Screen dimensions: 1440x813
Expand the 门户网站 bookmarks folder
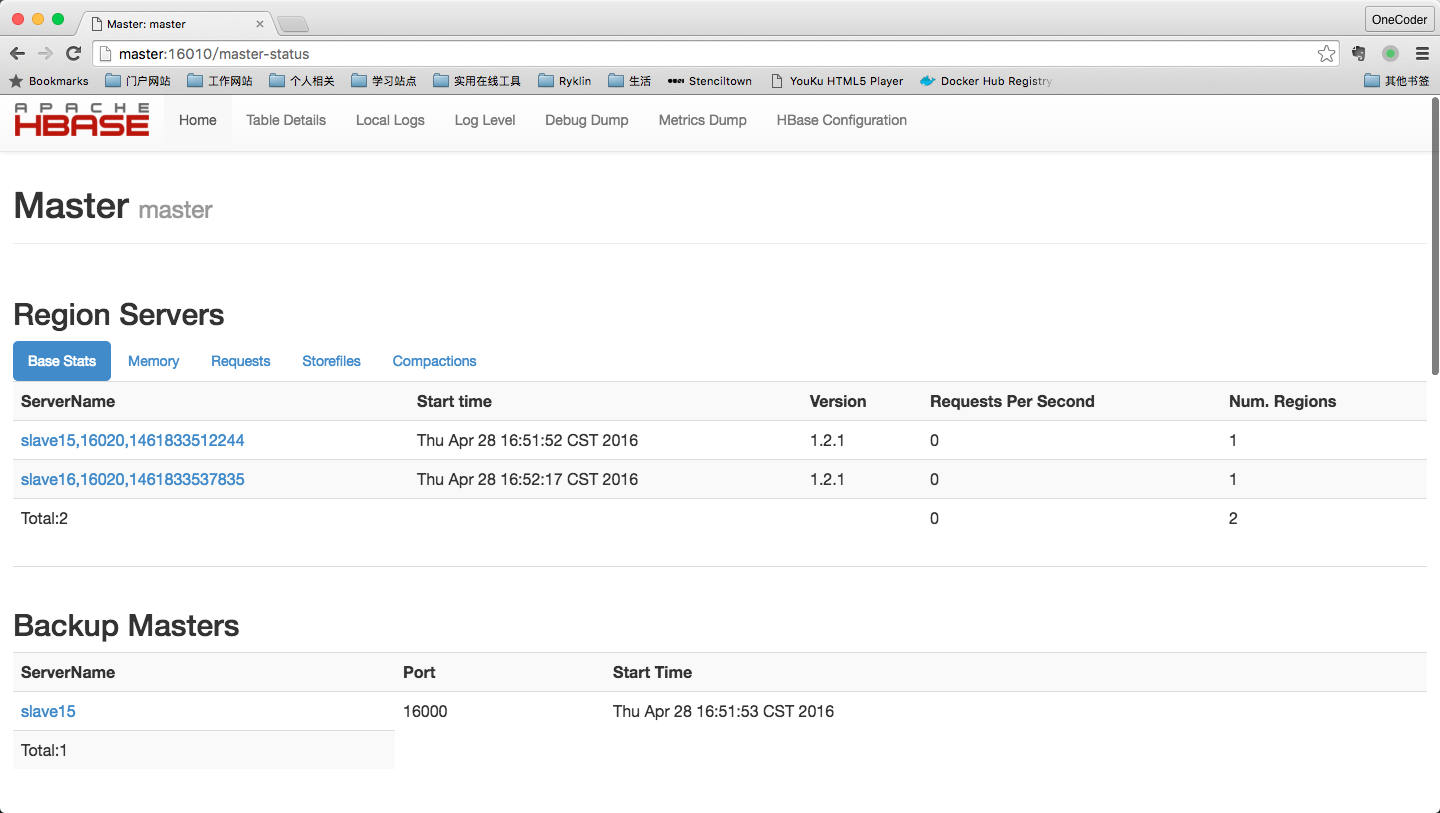[x=138, y=81]
